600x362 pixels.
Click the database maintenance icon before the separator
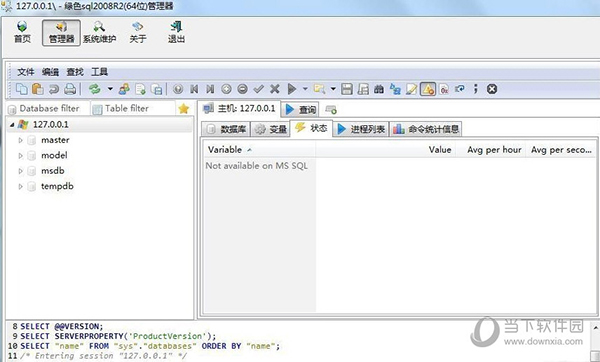[x=157, y=89]
